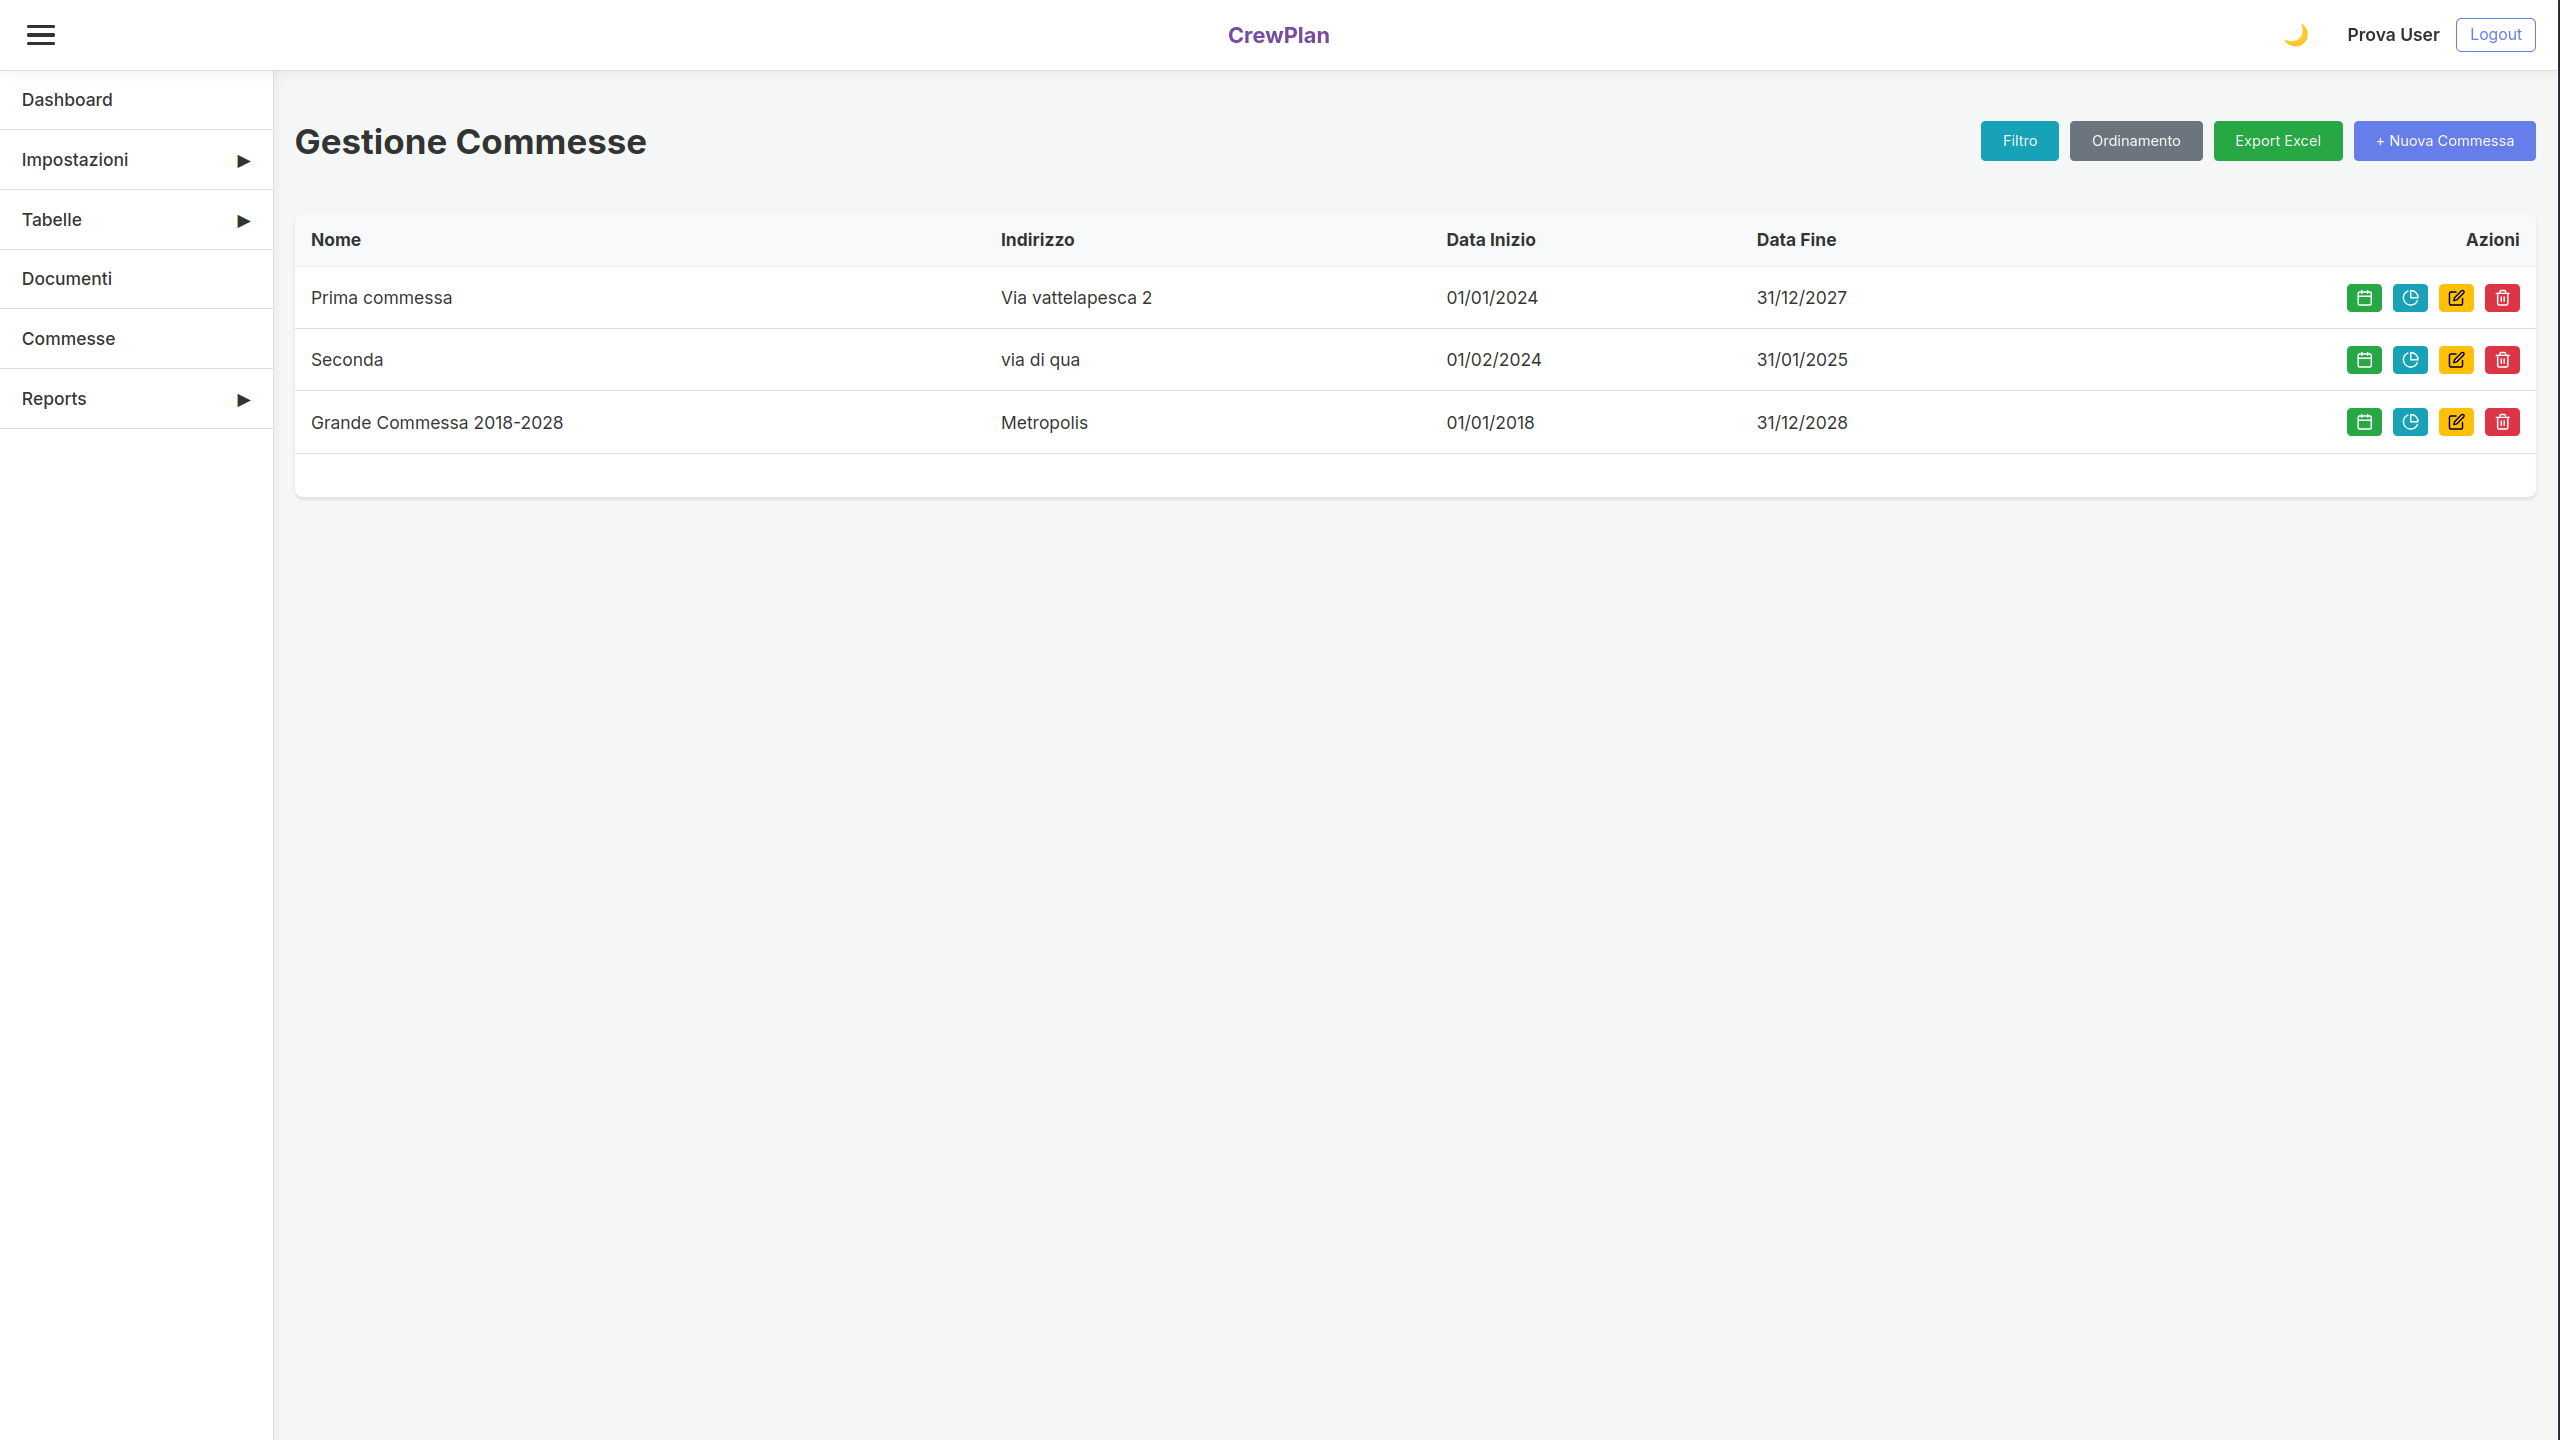
Task: Click pie chart icon for Grande Commessa
Action: tap(2410, 422)
